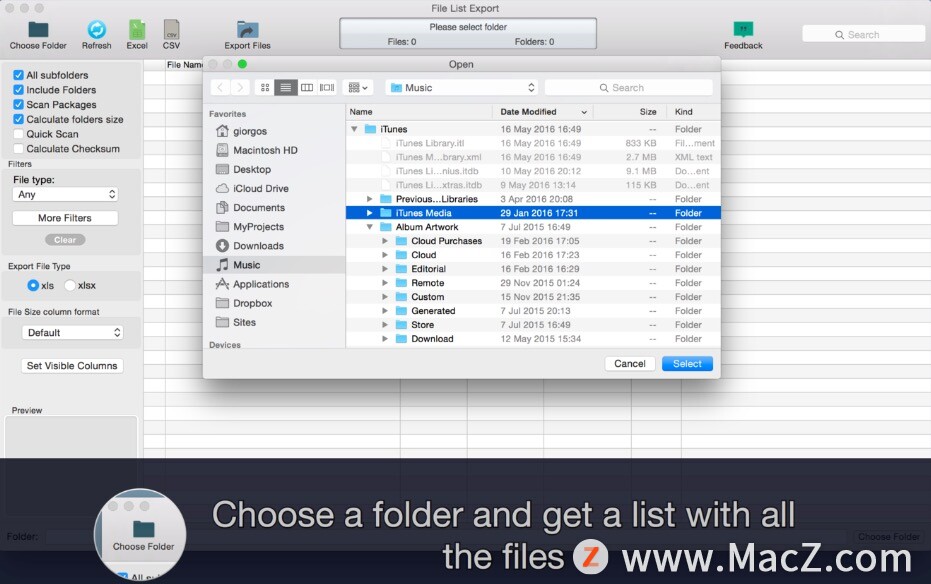This screenshot has height=584, width=931.
Task: Collapse the Album Artwork folder
Action: point(369,227)
